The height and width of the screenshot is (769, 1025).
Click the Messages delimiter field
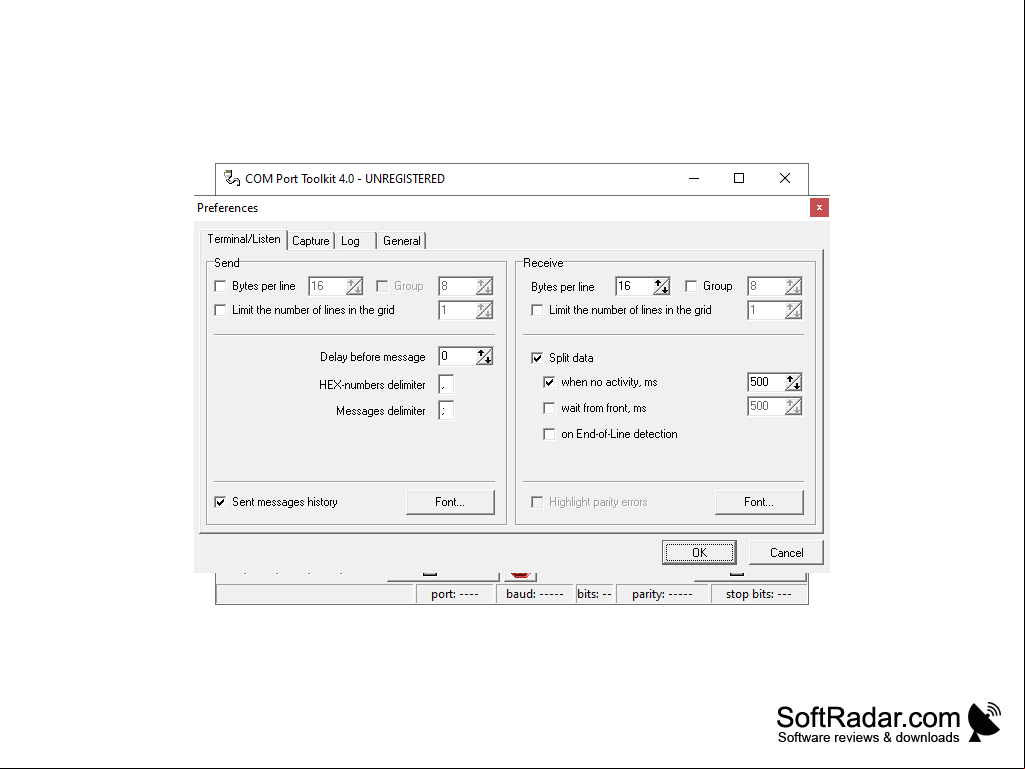click(446, 411)
